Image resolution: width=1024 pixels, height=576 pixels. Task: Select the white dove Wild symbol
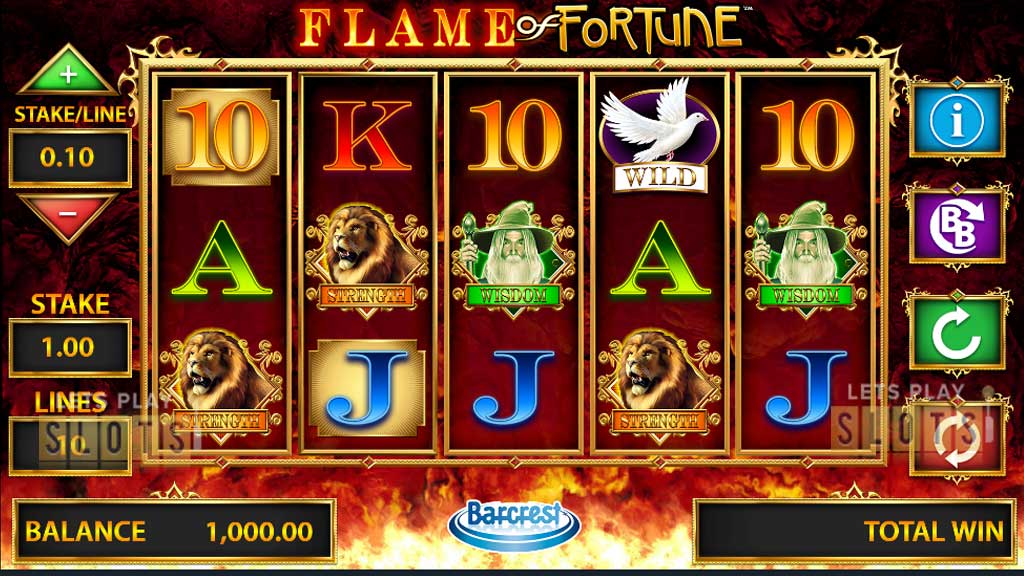(660, 135)
